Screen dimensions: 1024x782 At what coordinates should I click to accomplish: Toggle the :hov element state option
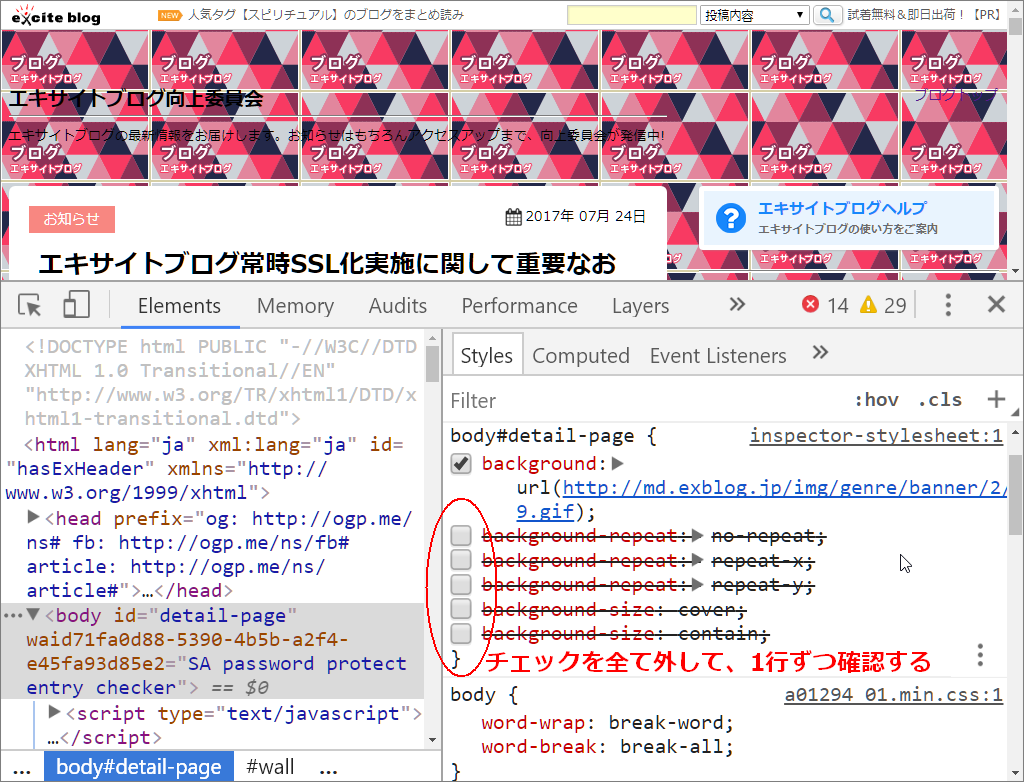point(876,400)
